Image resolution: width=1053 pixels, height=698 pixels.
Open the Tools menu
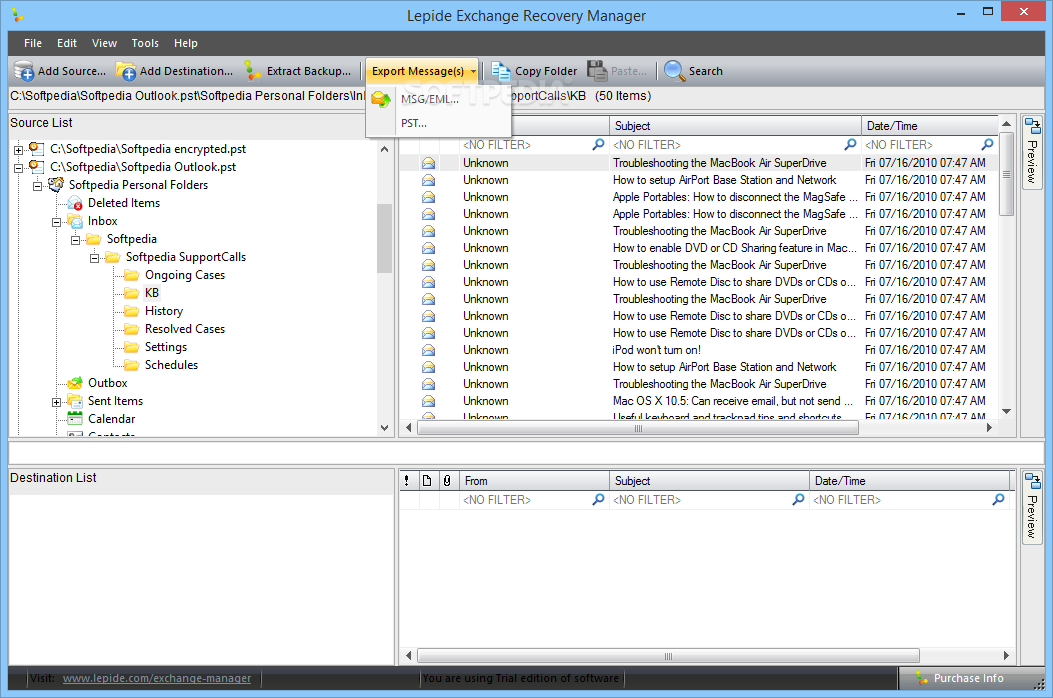(x=145, y=43)
